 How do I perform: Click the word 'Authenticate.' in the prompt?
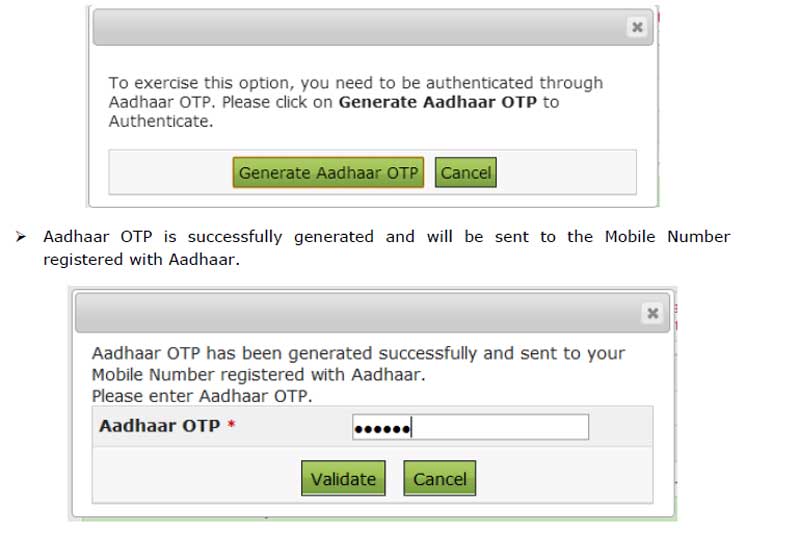(x=161, y=122)
